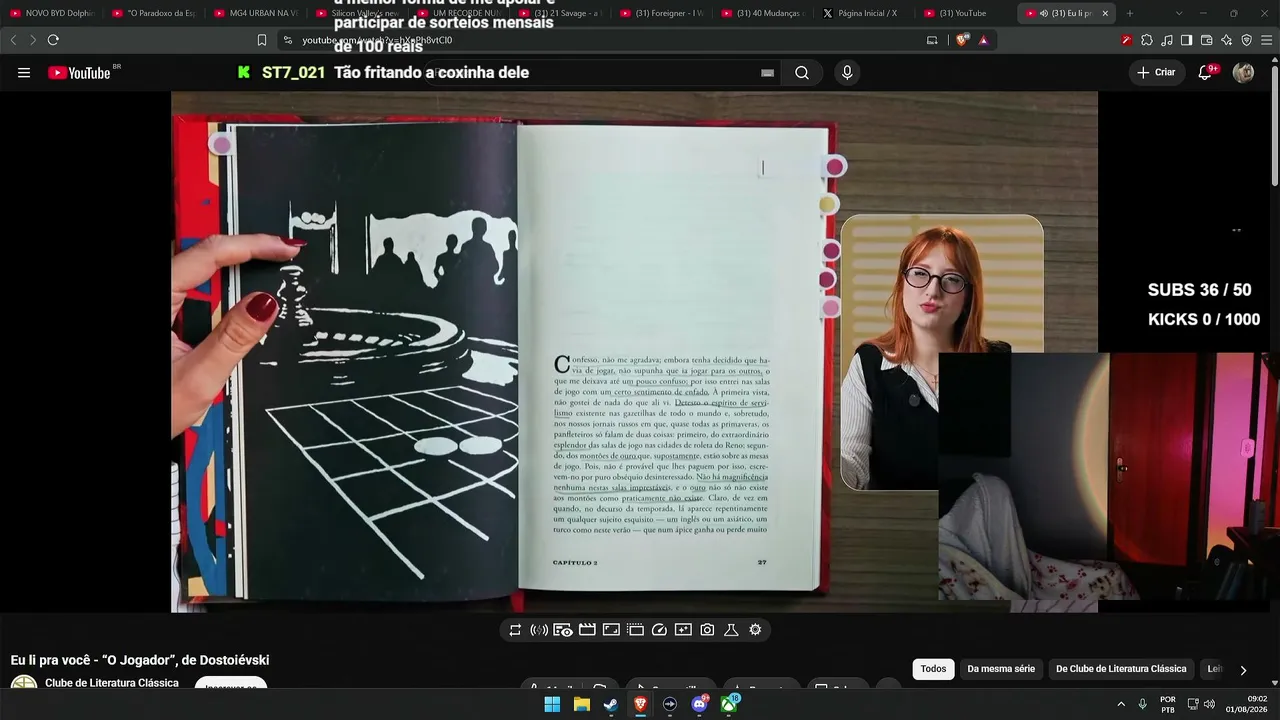Toggle the audio boost waves icon
This screenshot has width=1280, height=720.
pyautogui.click(x=539, y=630)
